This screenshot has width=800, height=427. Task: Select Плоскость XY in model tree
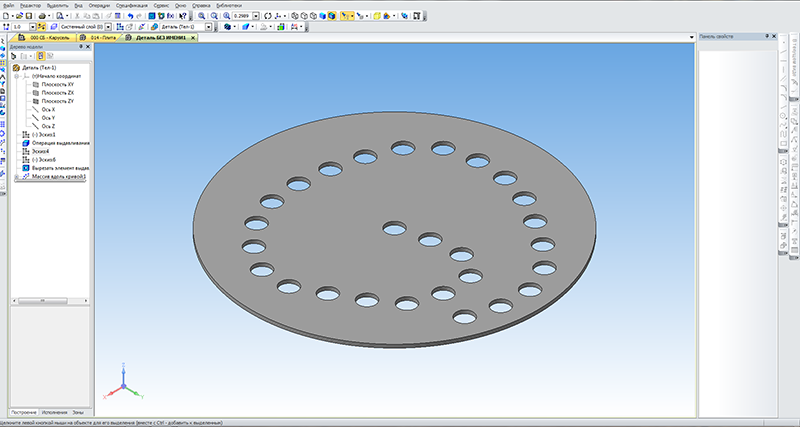57,85
